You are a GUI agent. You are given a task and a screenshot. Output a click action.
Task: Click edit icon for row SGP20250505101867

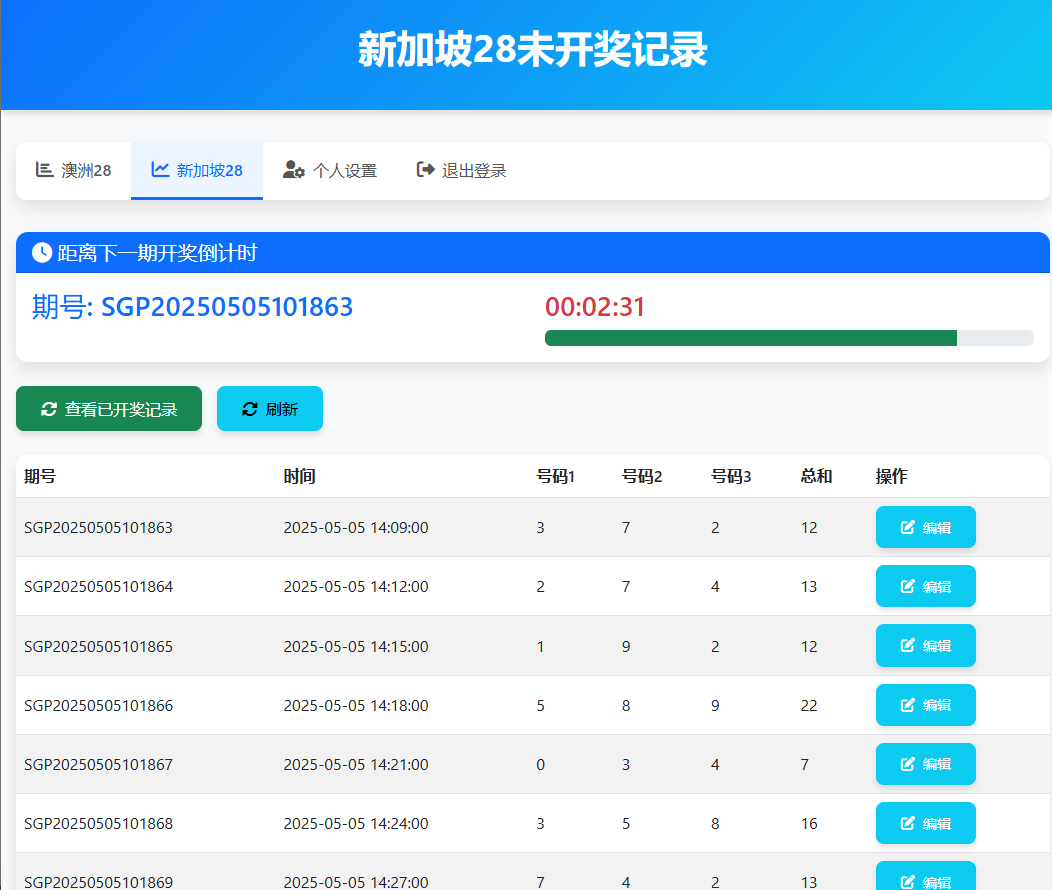pos(908,764)
